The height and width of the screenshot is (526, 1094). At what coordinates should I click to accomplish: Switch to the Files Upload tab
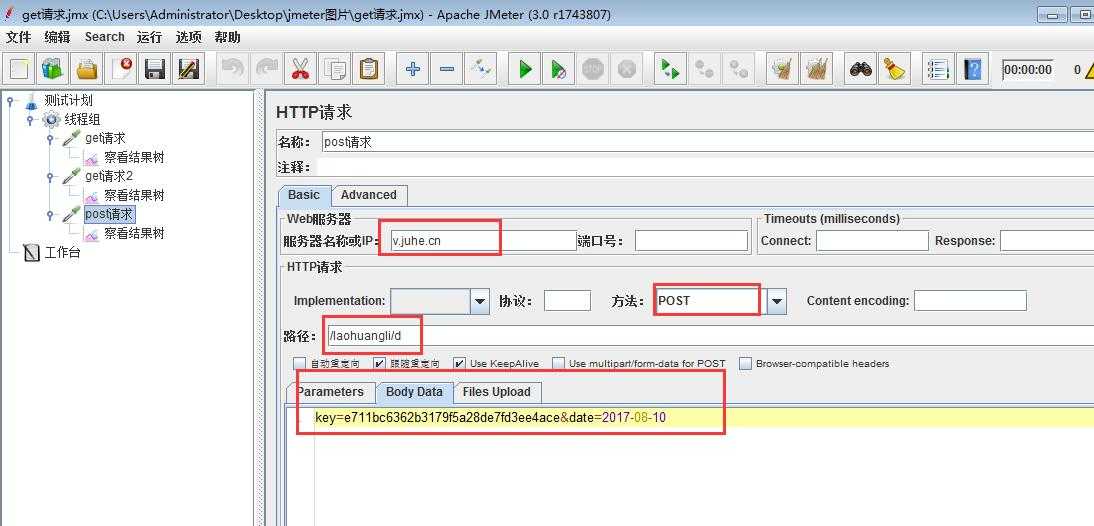coord(497,392)
